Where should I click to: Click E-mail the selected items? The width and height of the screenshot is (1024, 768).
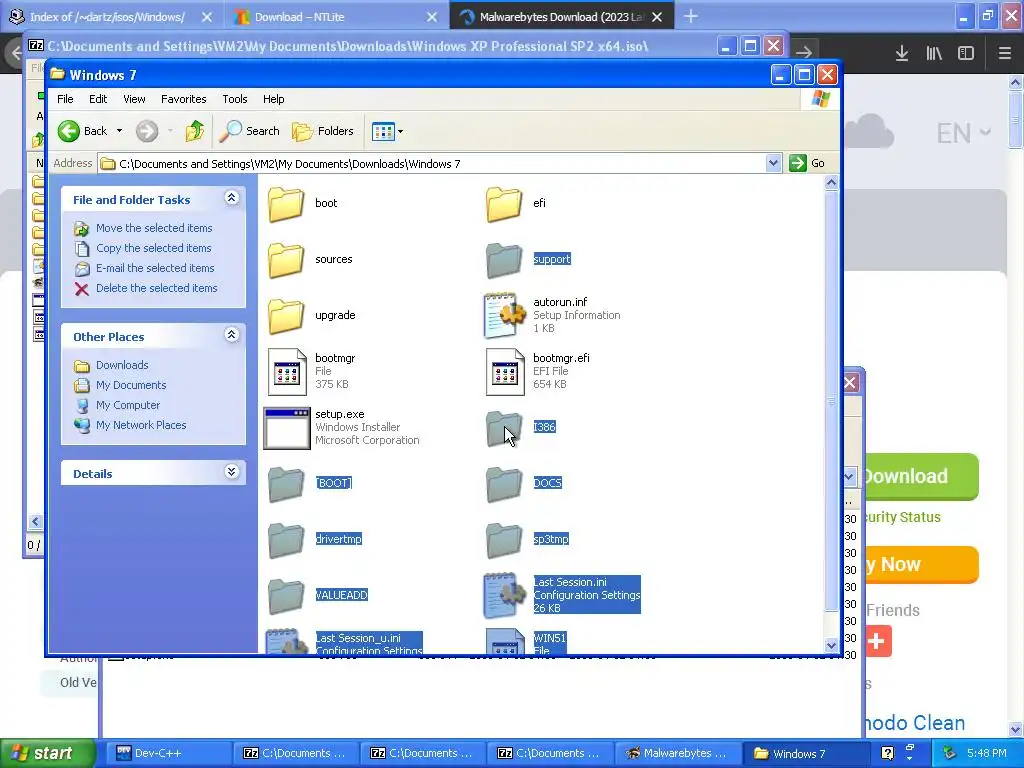point(155,268)
